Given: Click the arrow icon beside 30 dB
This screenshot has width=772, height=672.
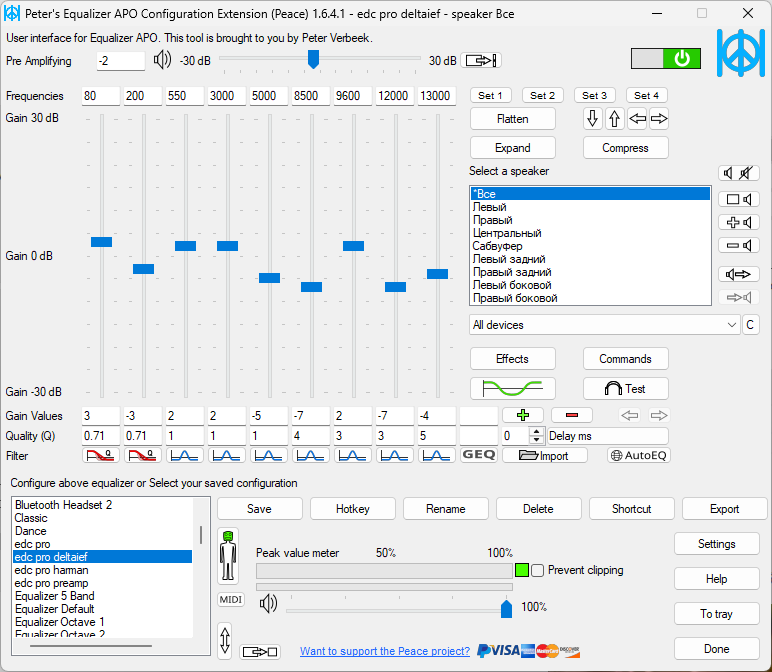Looking at the screenshot, I should [481, 61].
